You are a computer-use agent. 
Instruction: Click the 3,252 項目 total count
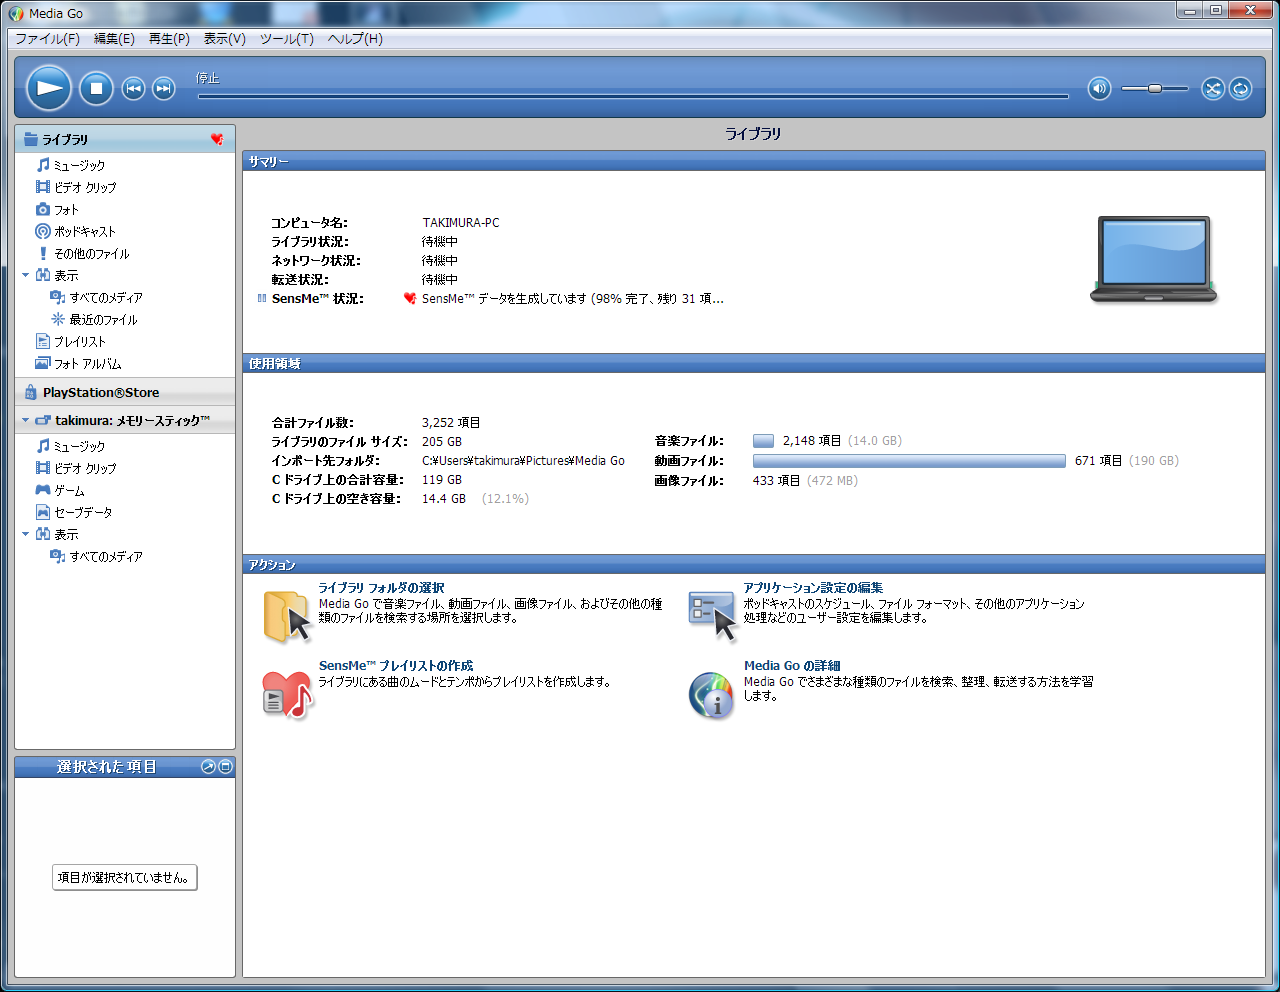pyautogui.click(x=451, y=423)
